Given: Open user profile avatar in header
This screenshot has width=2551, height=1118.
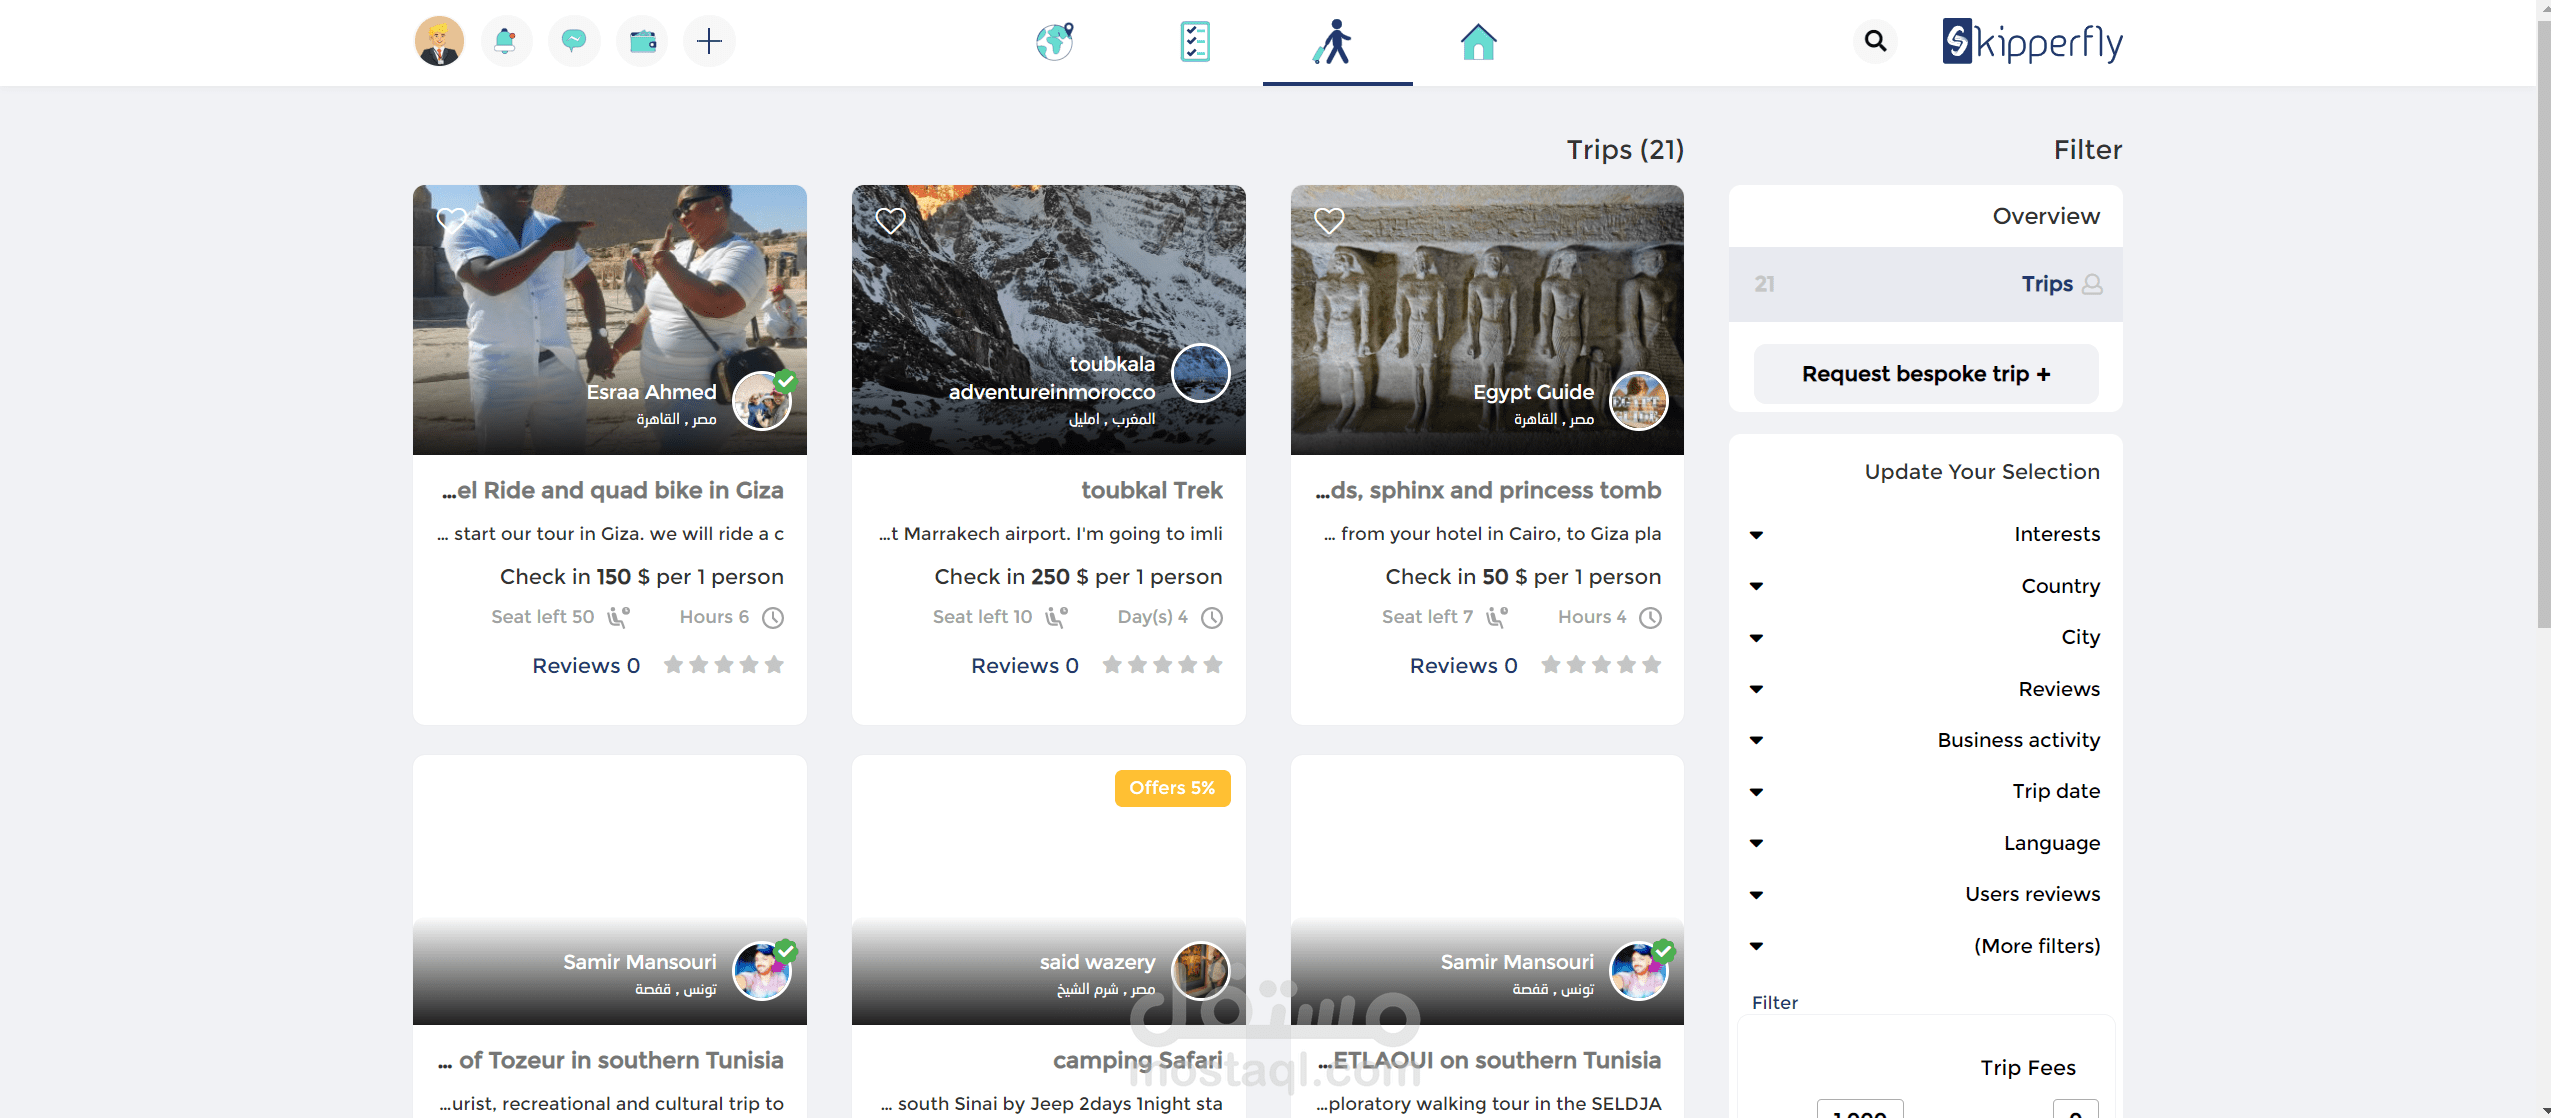Looking at the screenshot, I should pos(439,42).
